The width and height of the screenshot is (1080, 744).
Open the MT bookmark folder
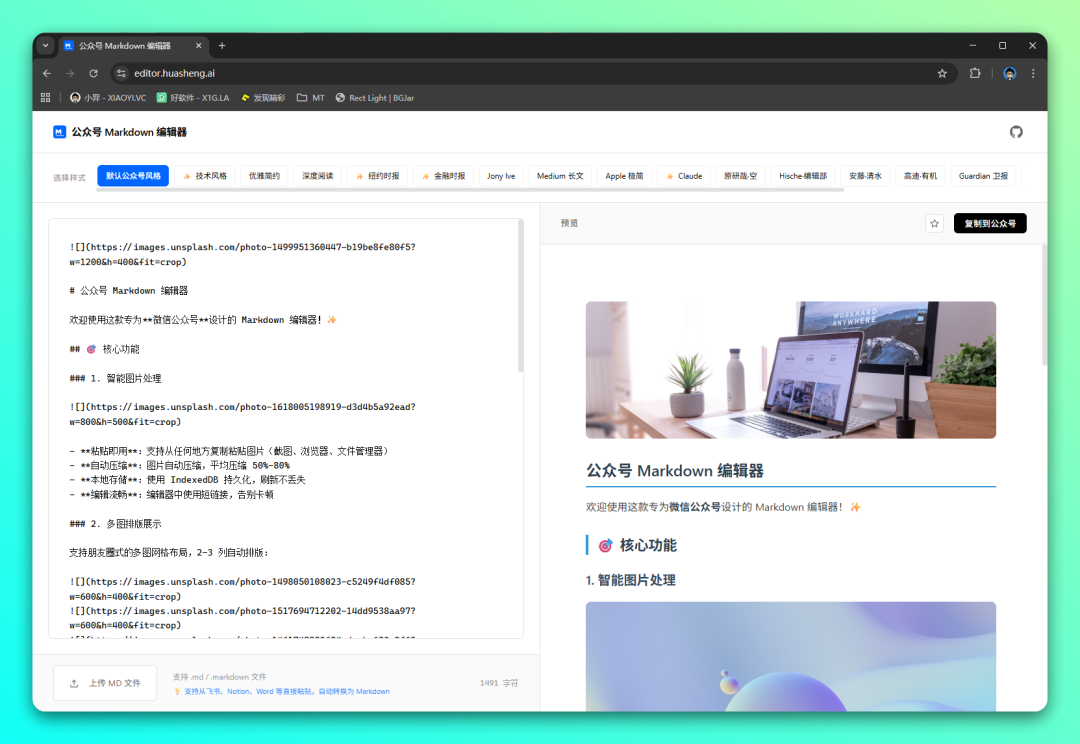(311, 98)
